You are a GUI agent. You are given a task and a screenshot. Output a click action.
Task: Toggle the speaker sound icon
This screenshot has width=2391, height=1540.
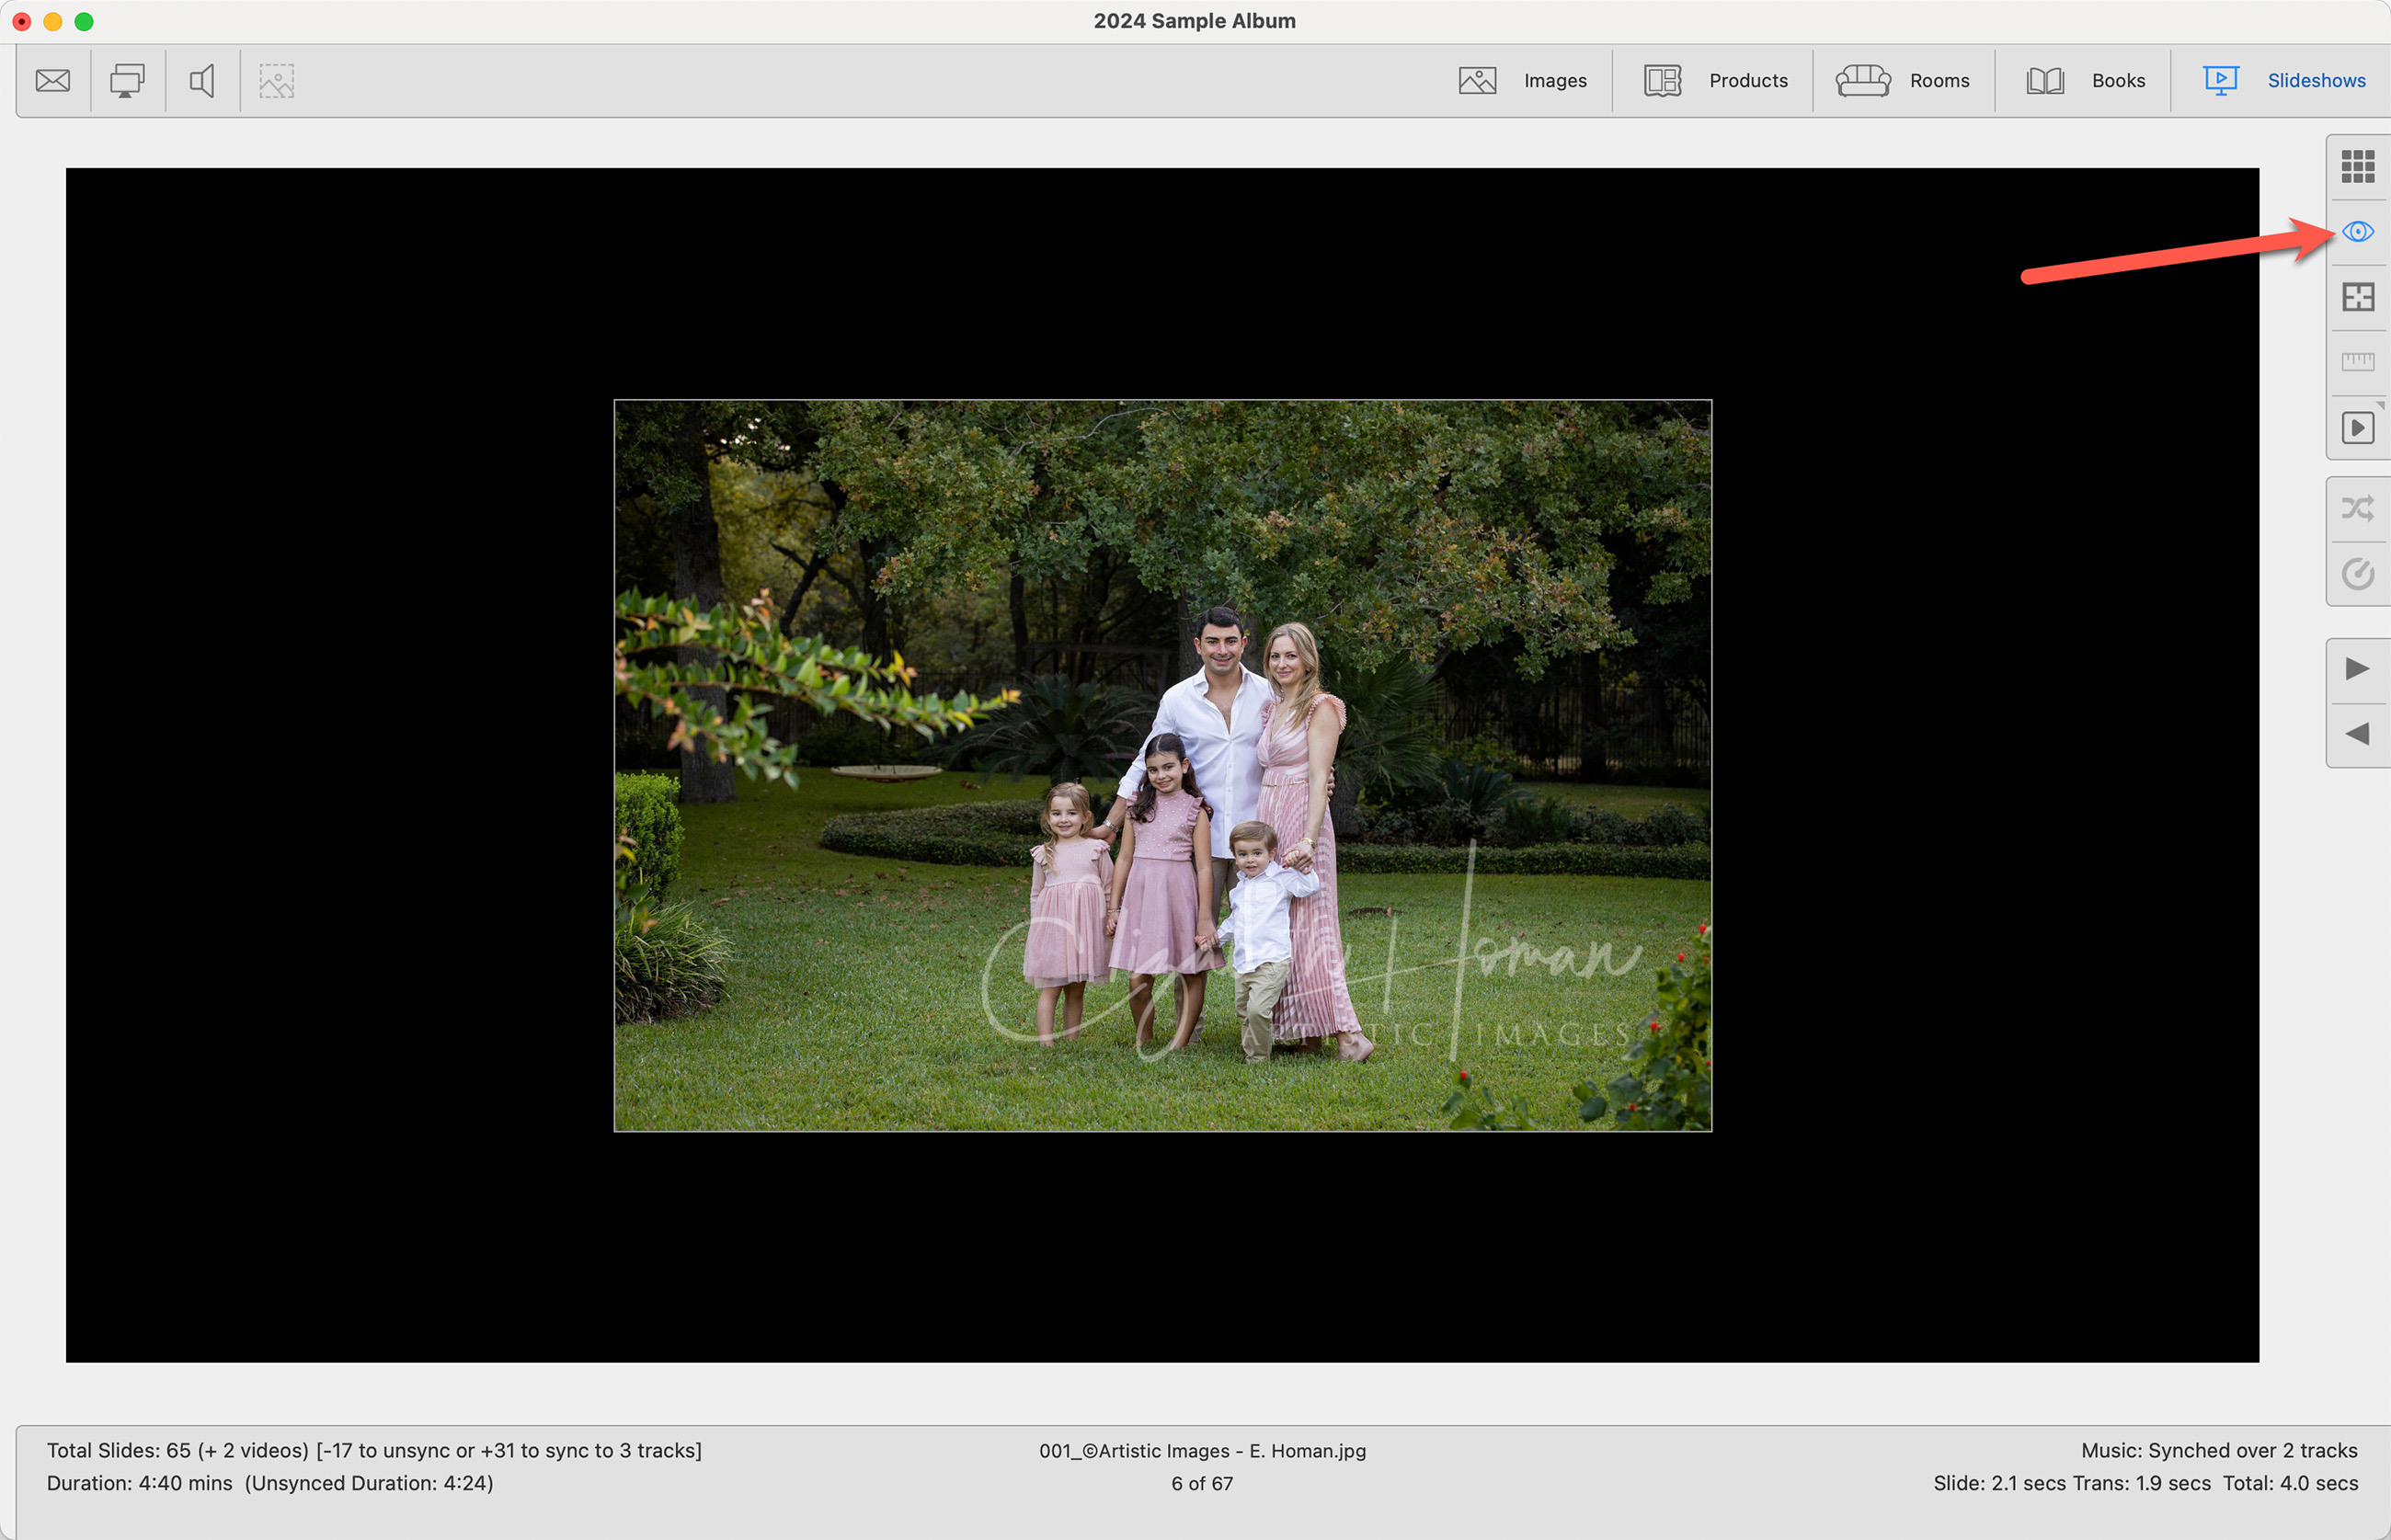202,80
